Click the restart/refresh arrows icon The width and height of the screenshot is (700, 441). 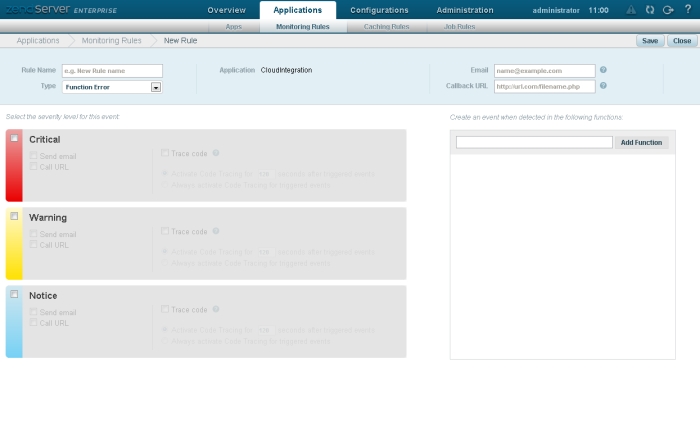(649, 10)
